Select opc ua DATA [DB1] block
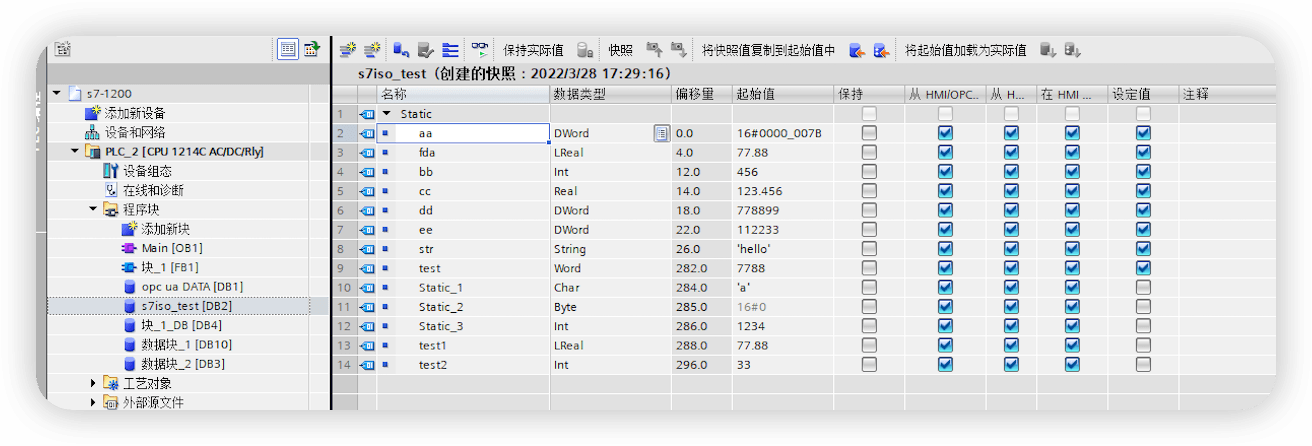The width and height of the screenshot is (1312, 446). click(192, 287)
